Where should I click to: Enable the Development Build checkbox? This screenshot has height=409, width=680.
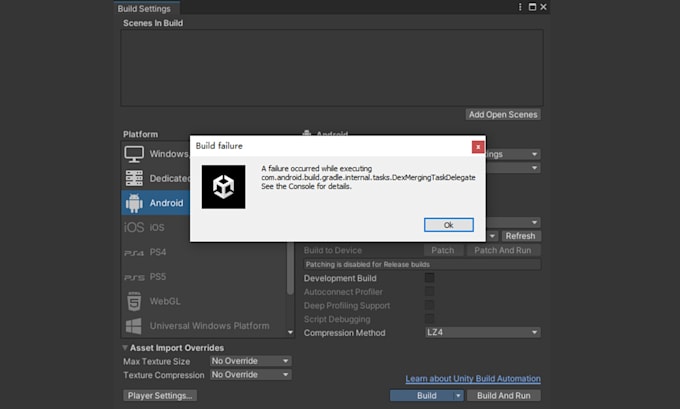click(x=429, y=278)
